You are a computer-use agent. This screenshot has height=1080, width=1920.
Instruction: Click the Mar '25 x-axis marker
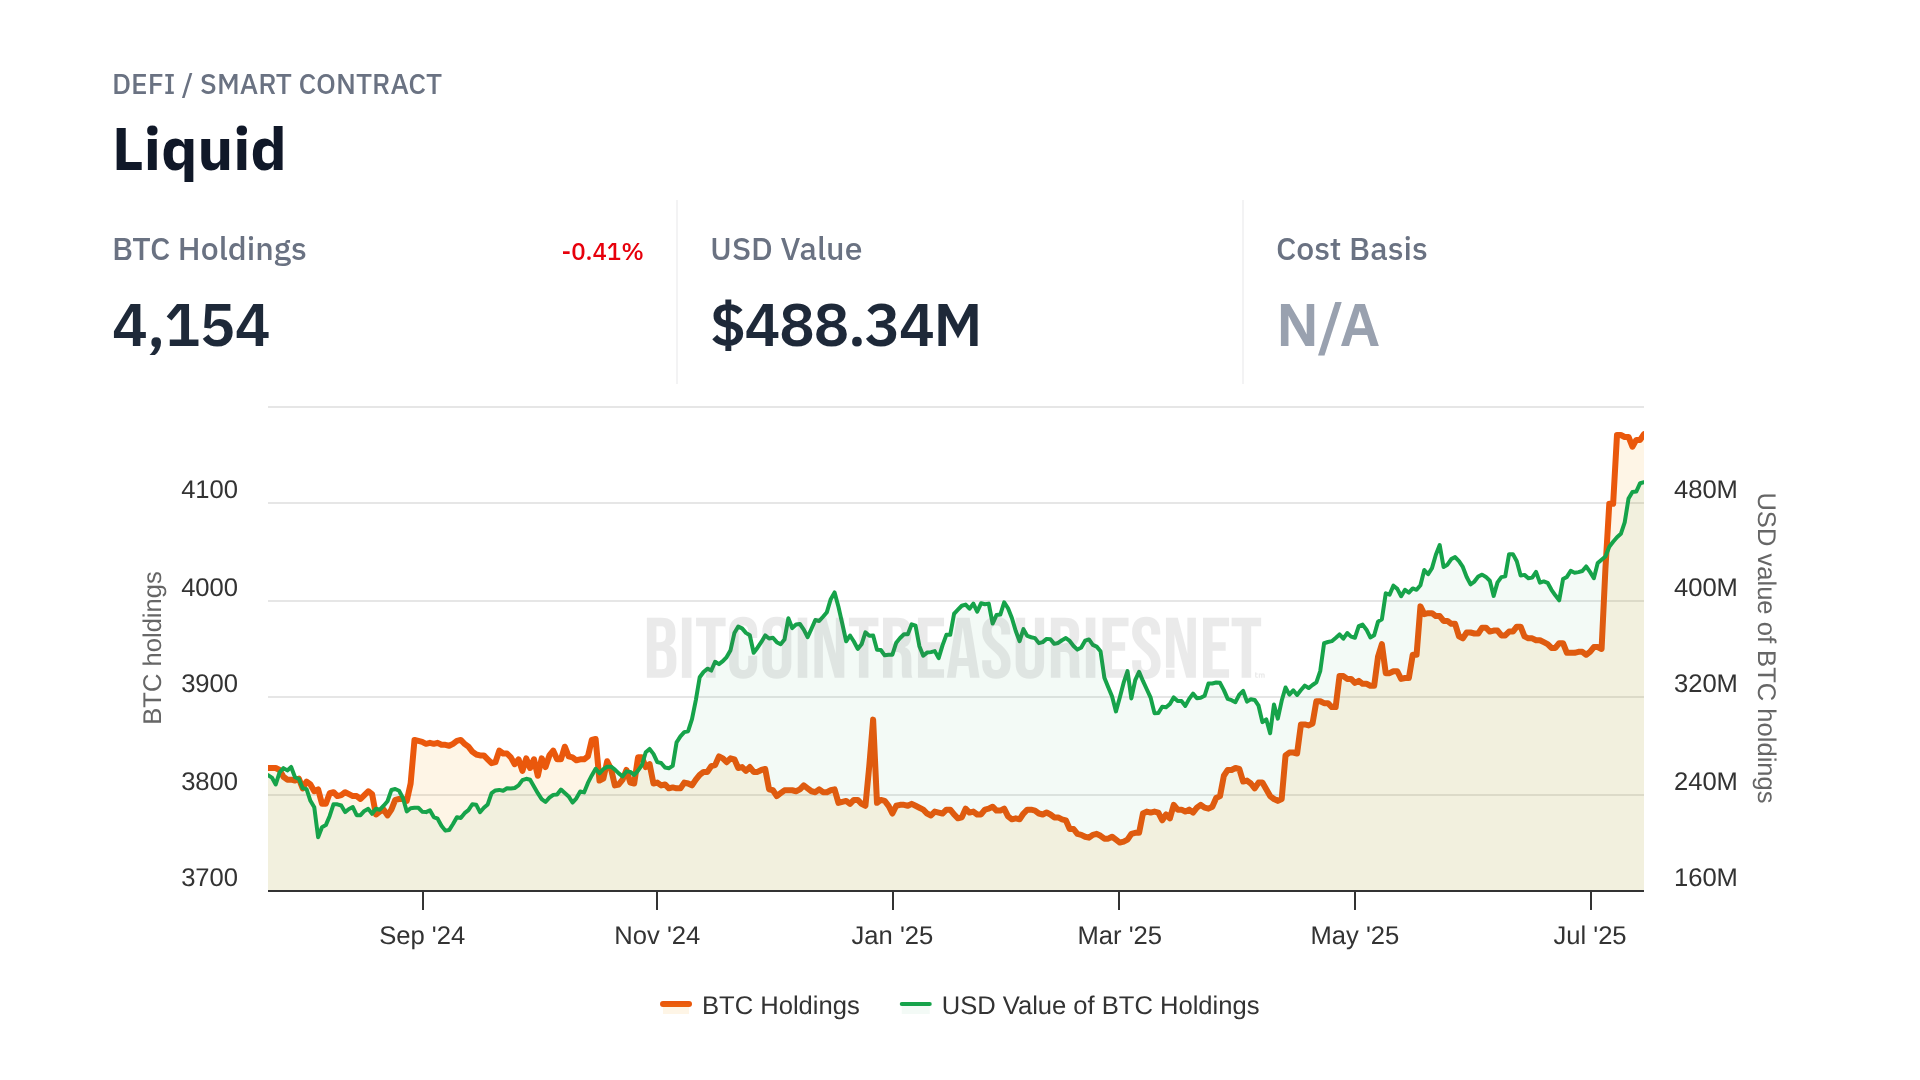(1119, 936)
